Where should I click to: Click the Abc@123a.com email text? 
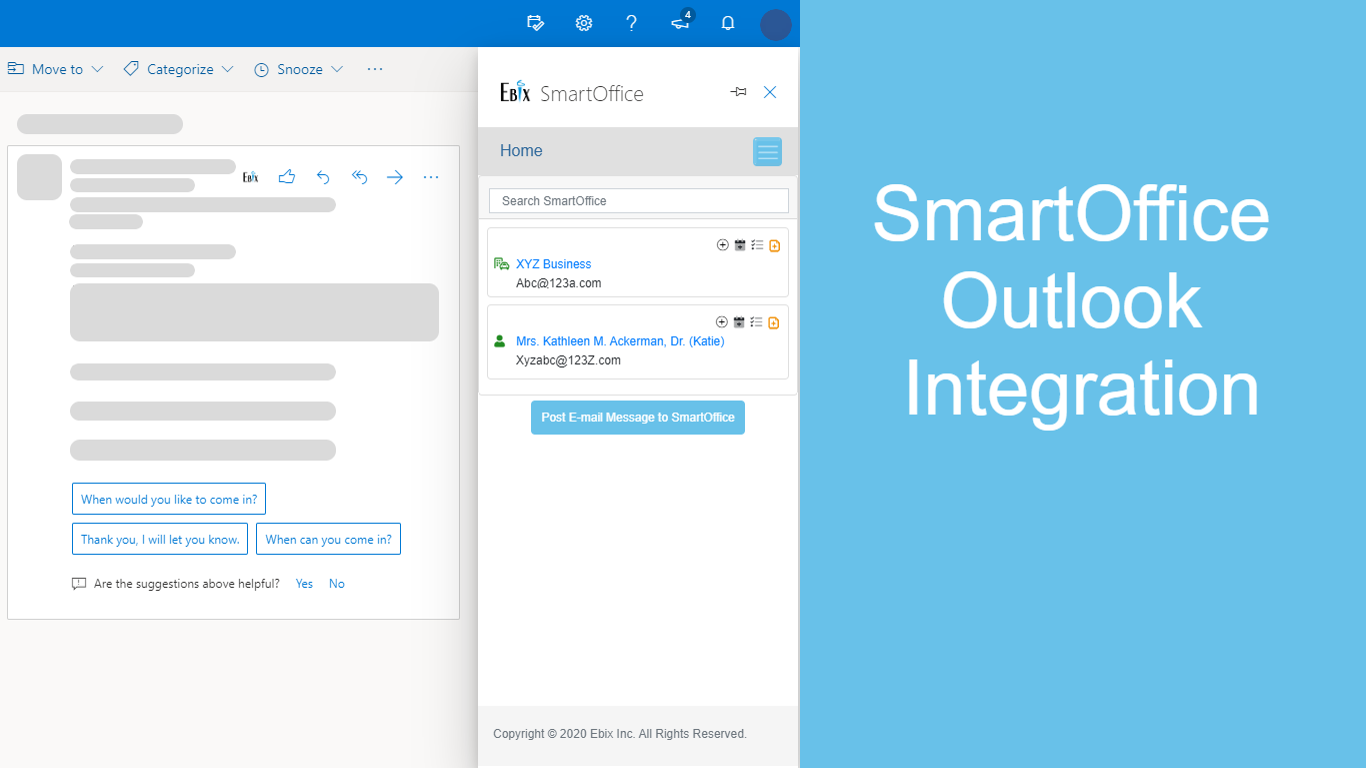[x=559, y=283]
